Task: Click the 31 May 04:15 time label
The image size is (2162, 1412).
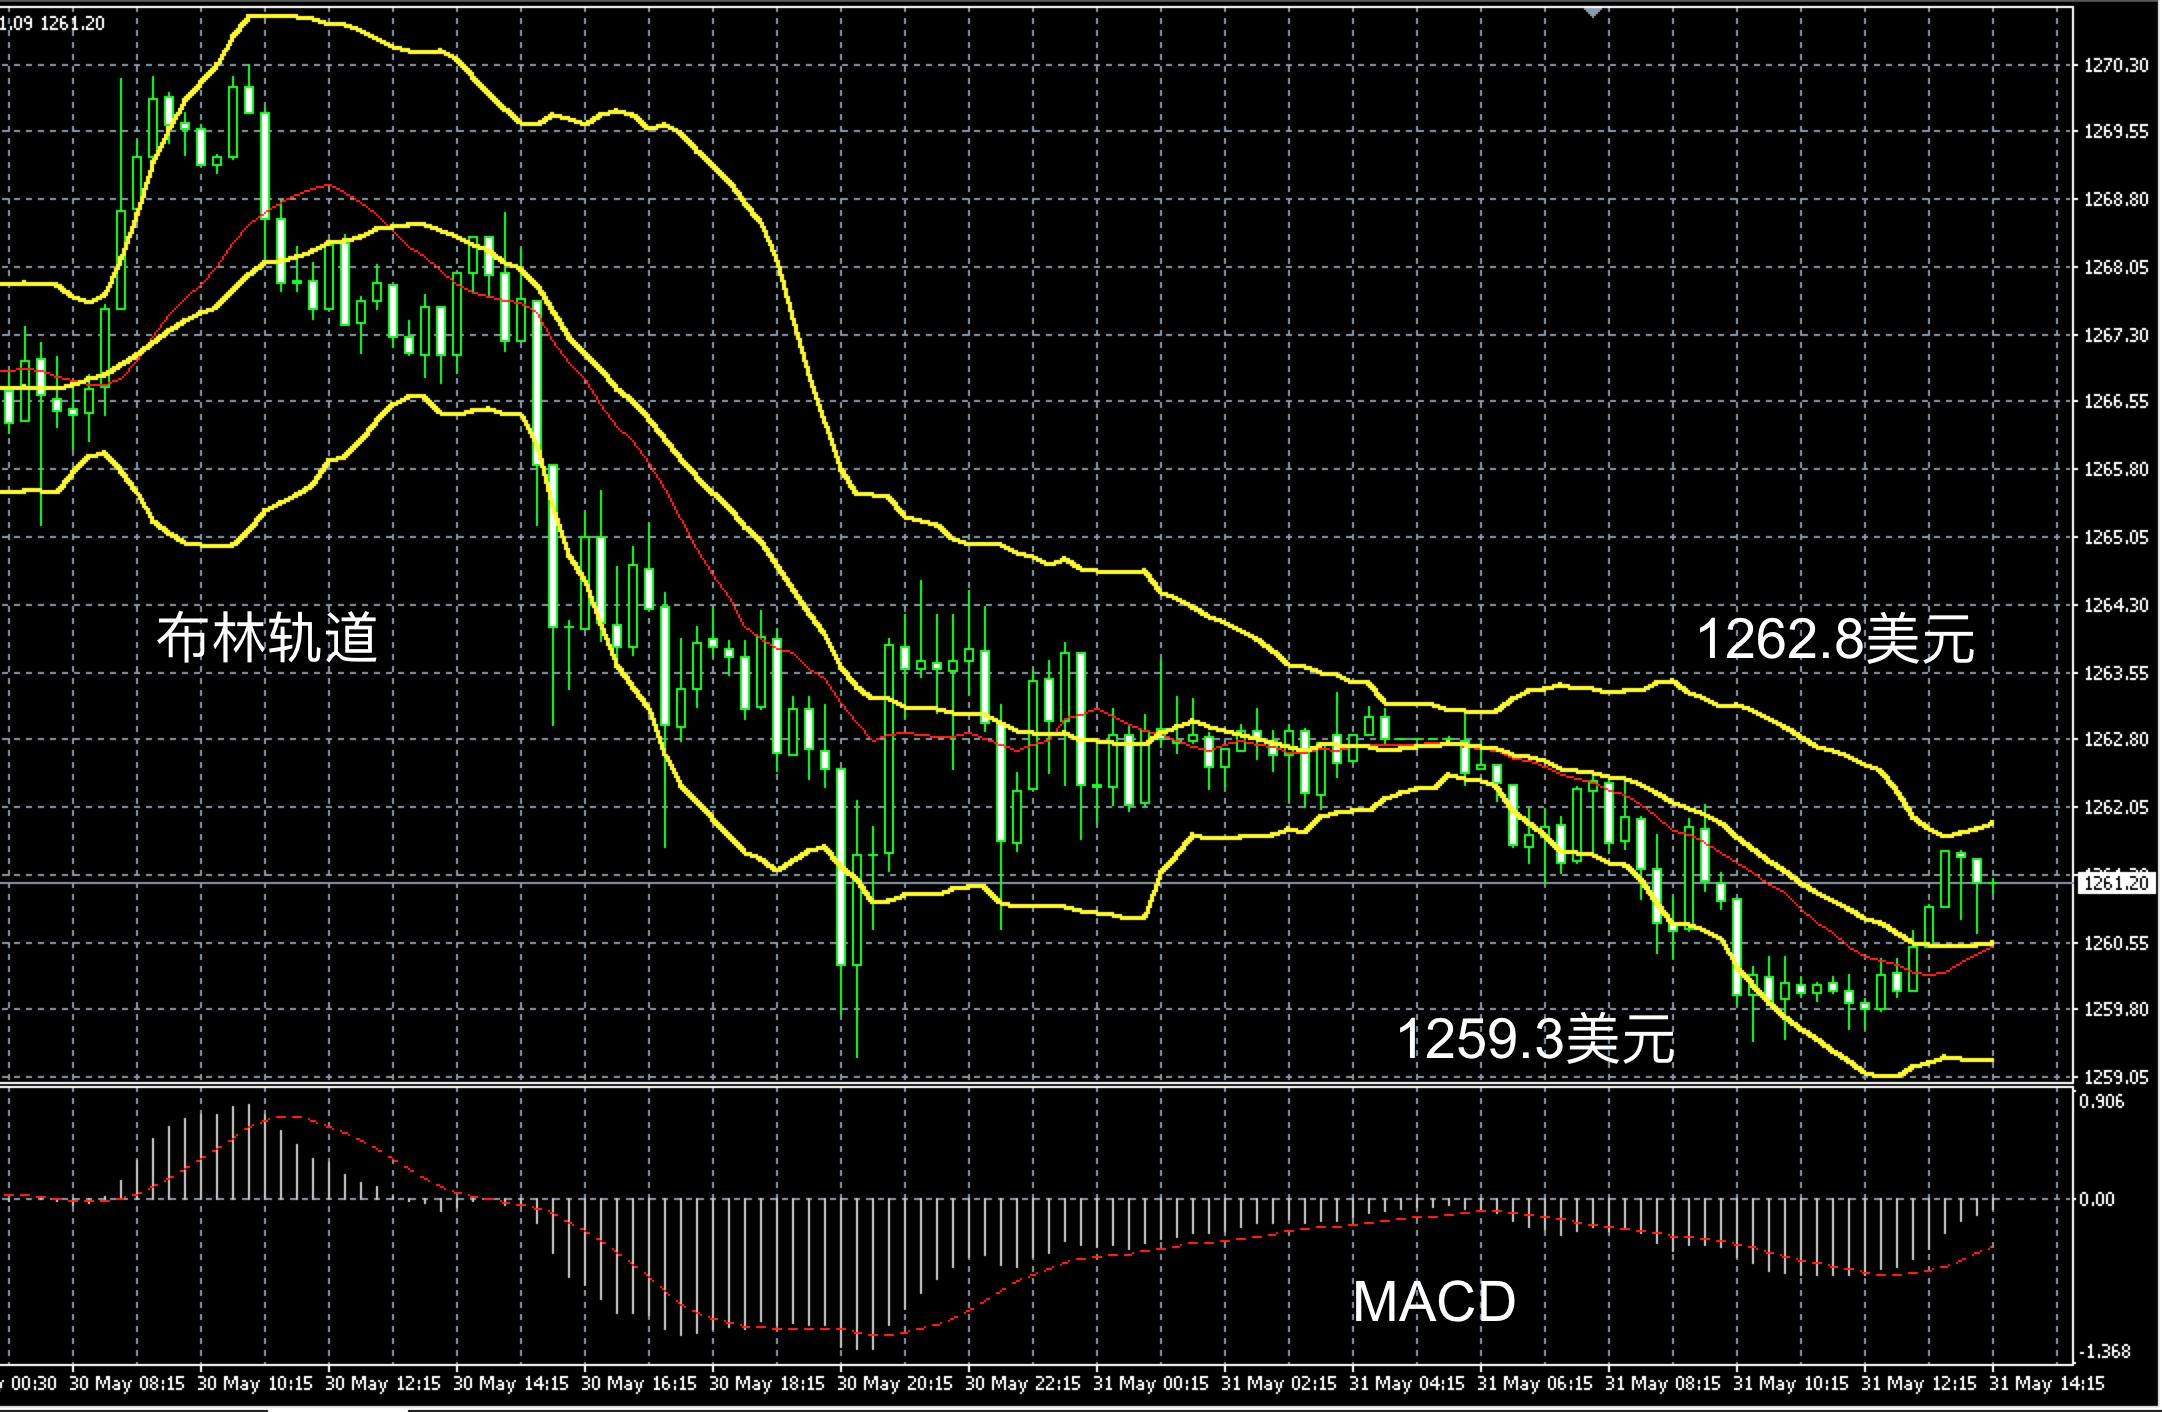Action: point(1407,1384)
